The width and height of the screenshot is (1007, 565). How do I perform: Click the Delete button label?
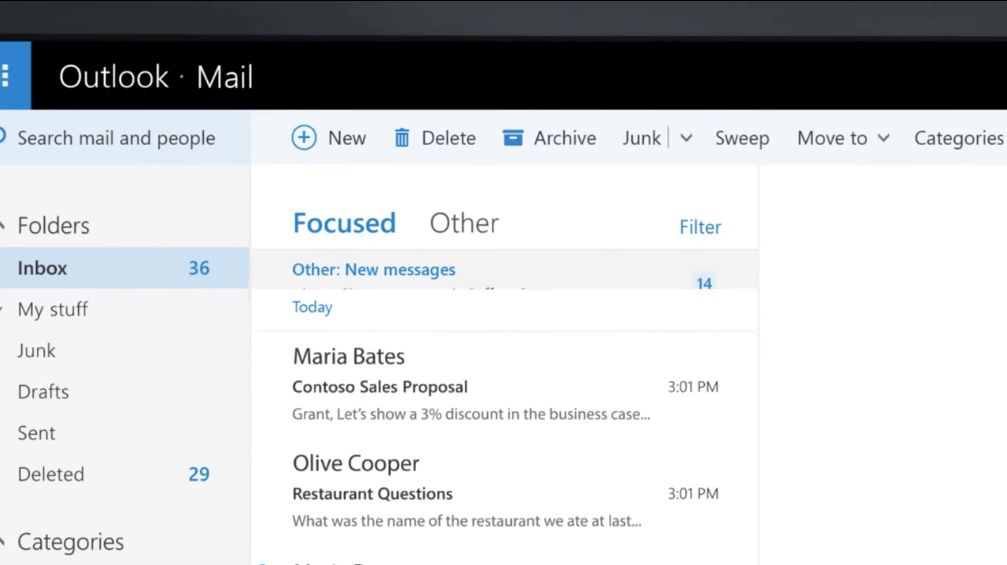coord(448,138)
